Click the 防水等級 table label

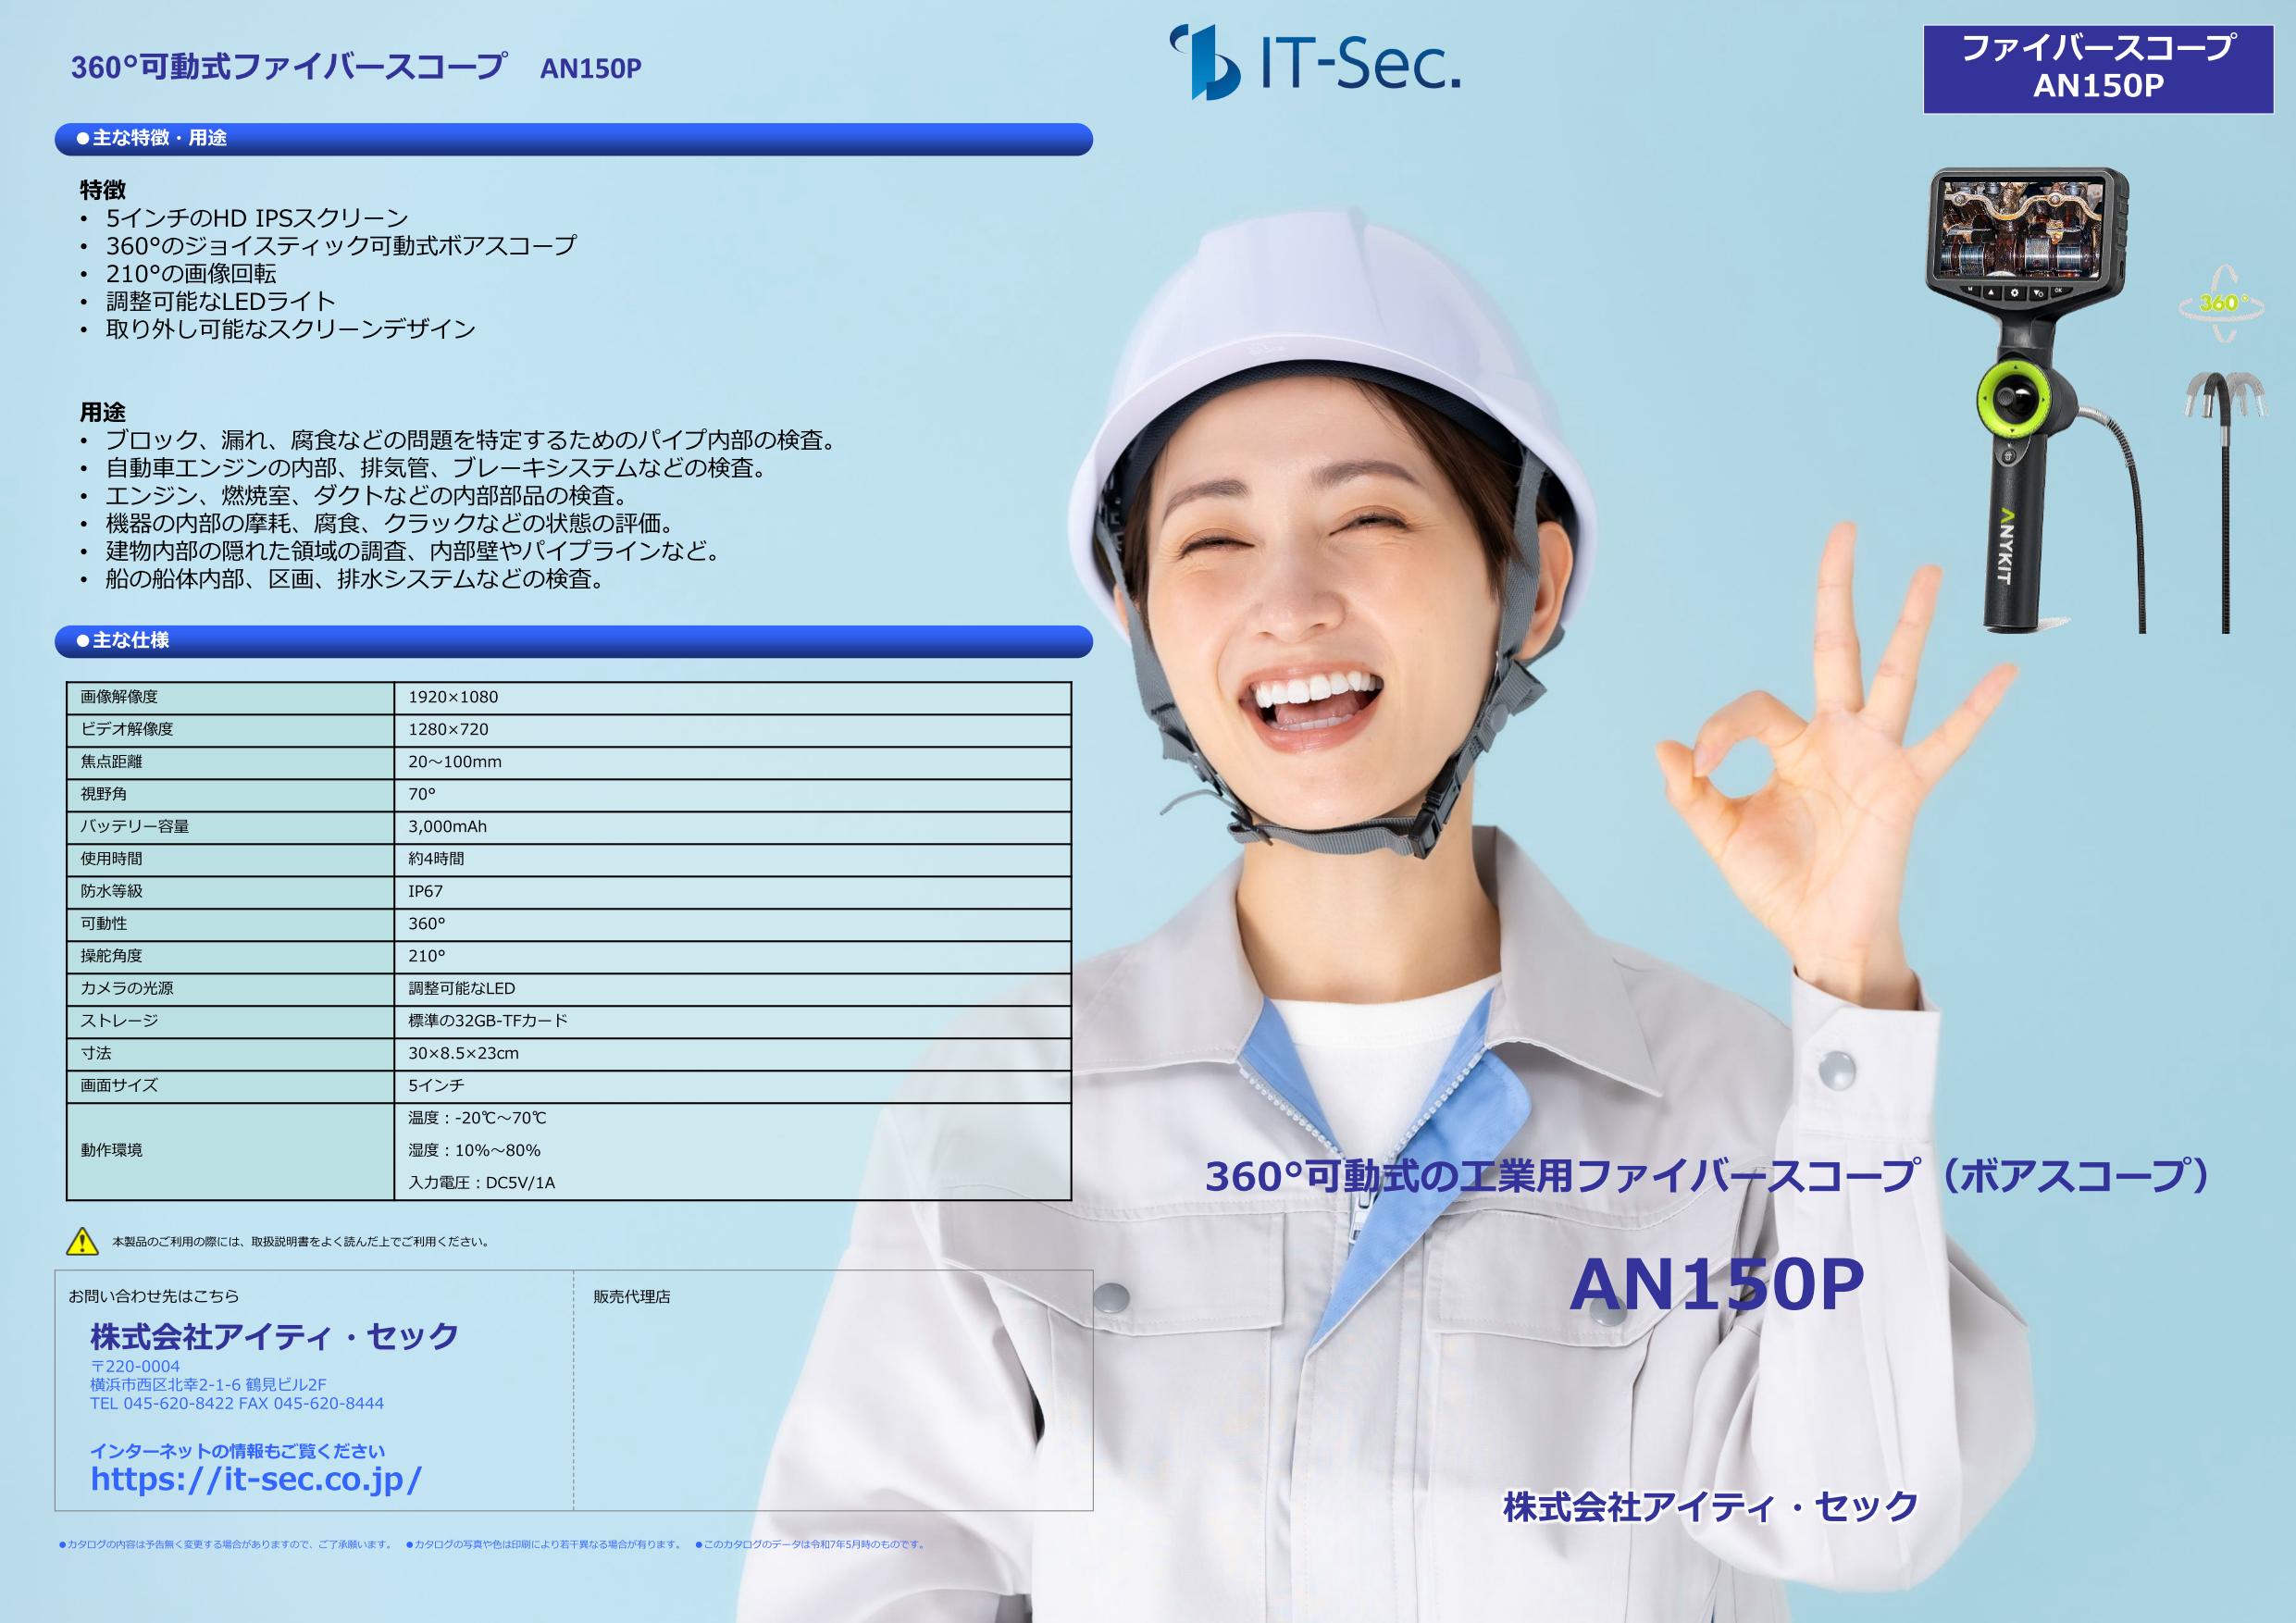(111, 891)
